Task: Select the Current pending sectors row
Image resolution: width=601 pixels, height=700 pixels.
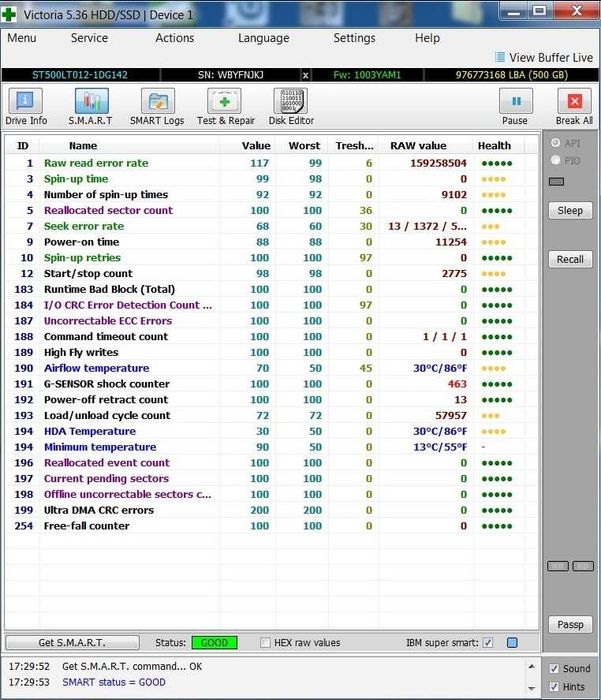Action: coord(271,479)
